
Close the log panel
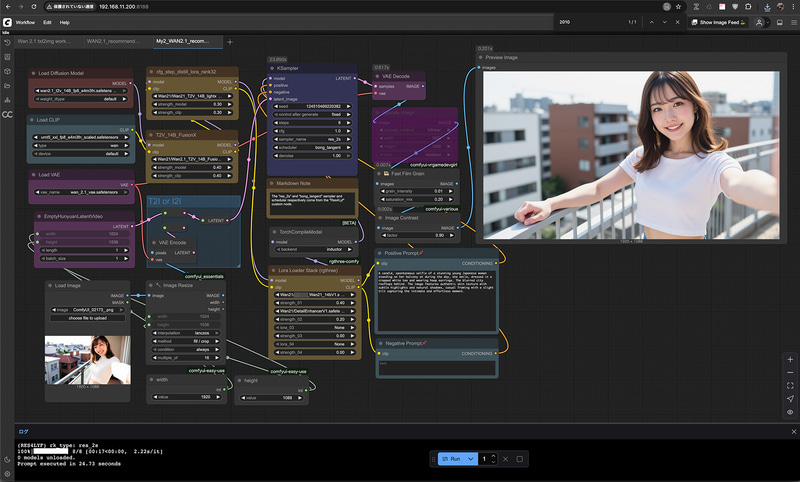793,432
